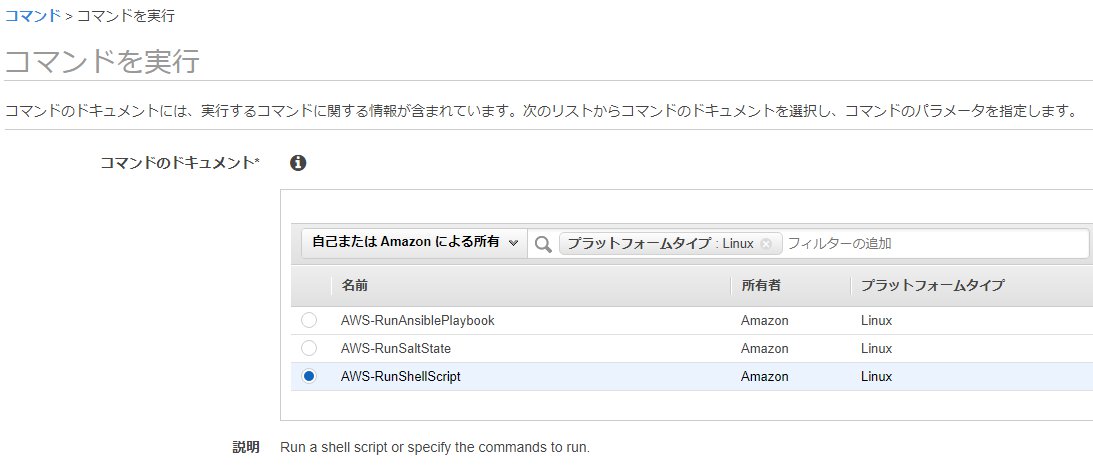Sort by the 名前 column header
The height and width of the screenshot is (465, 1093).
coord(355,286)
